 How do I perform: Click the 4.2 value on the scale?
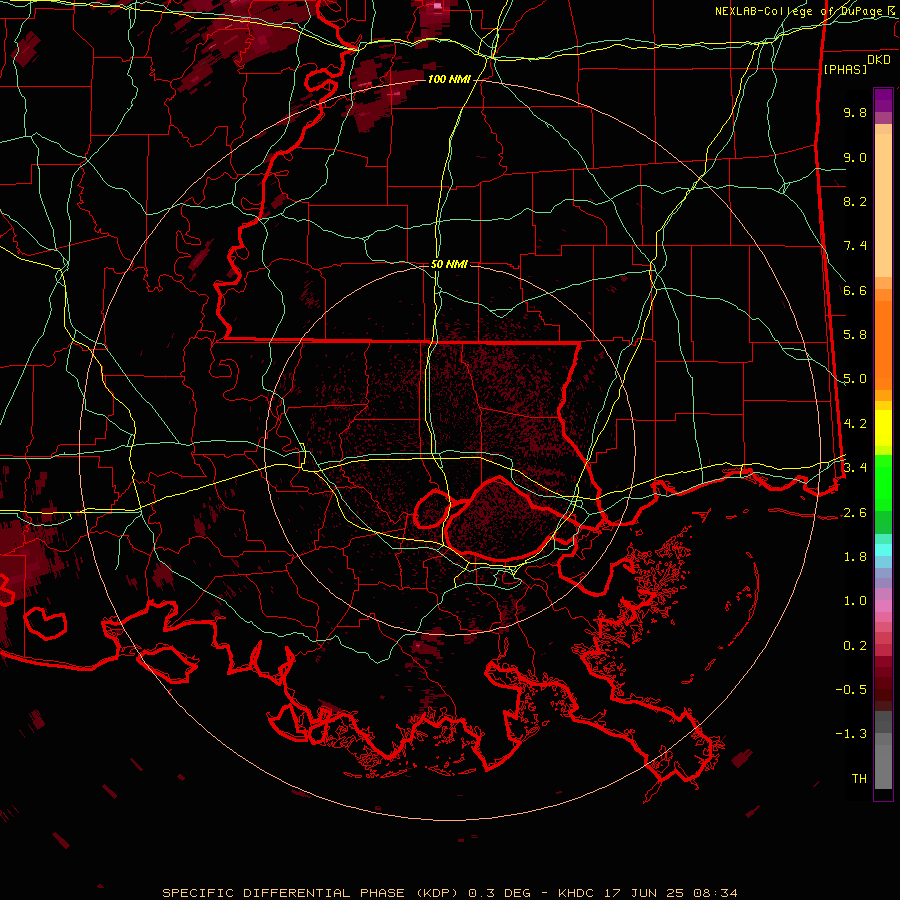pos(855,424)
